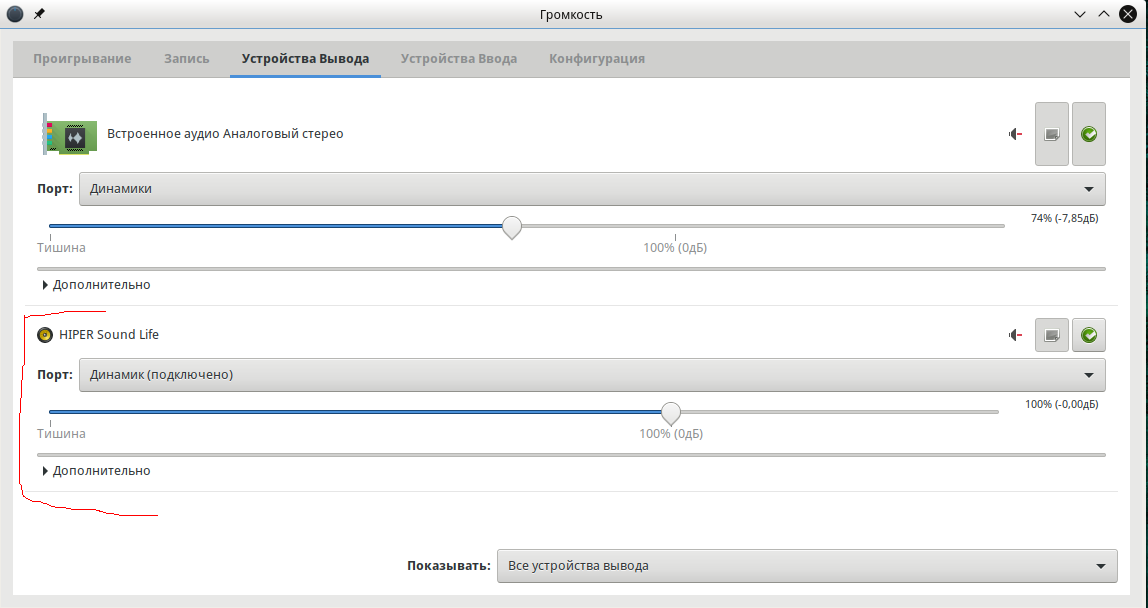1148x608 pixels.
Task: Toggle channel lock for HIPER Sound Life
Action: coord(1051,335)
